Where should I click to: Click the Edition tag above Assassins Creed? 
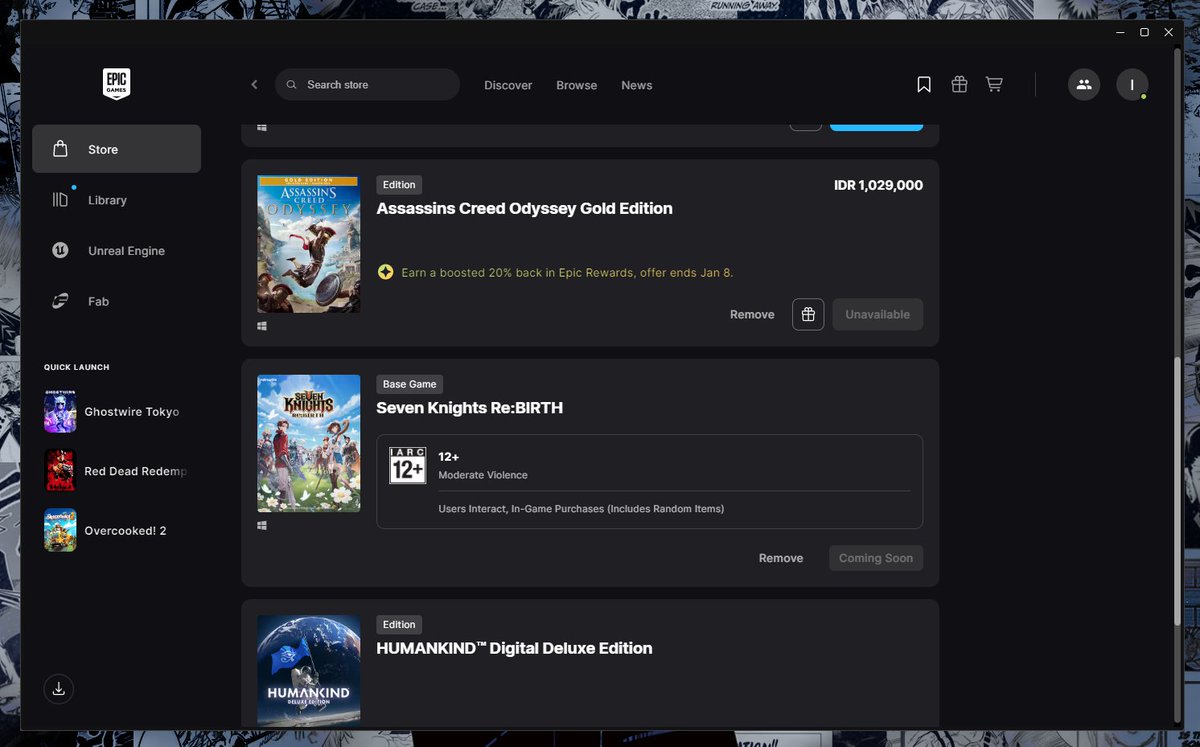coord(399,185)
